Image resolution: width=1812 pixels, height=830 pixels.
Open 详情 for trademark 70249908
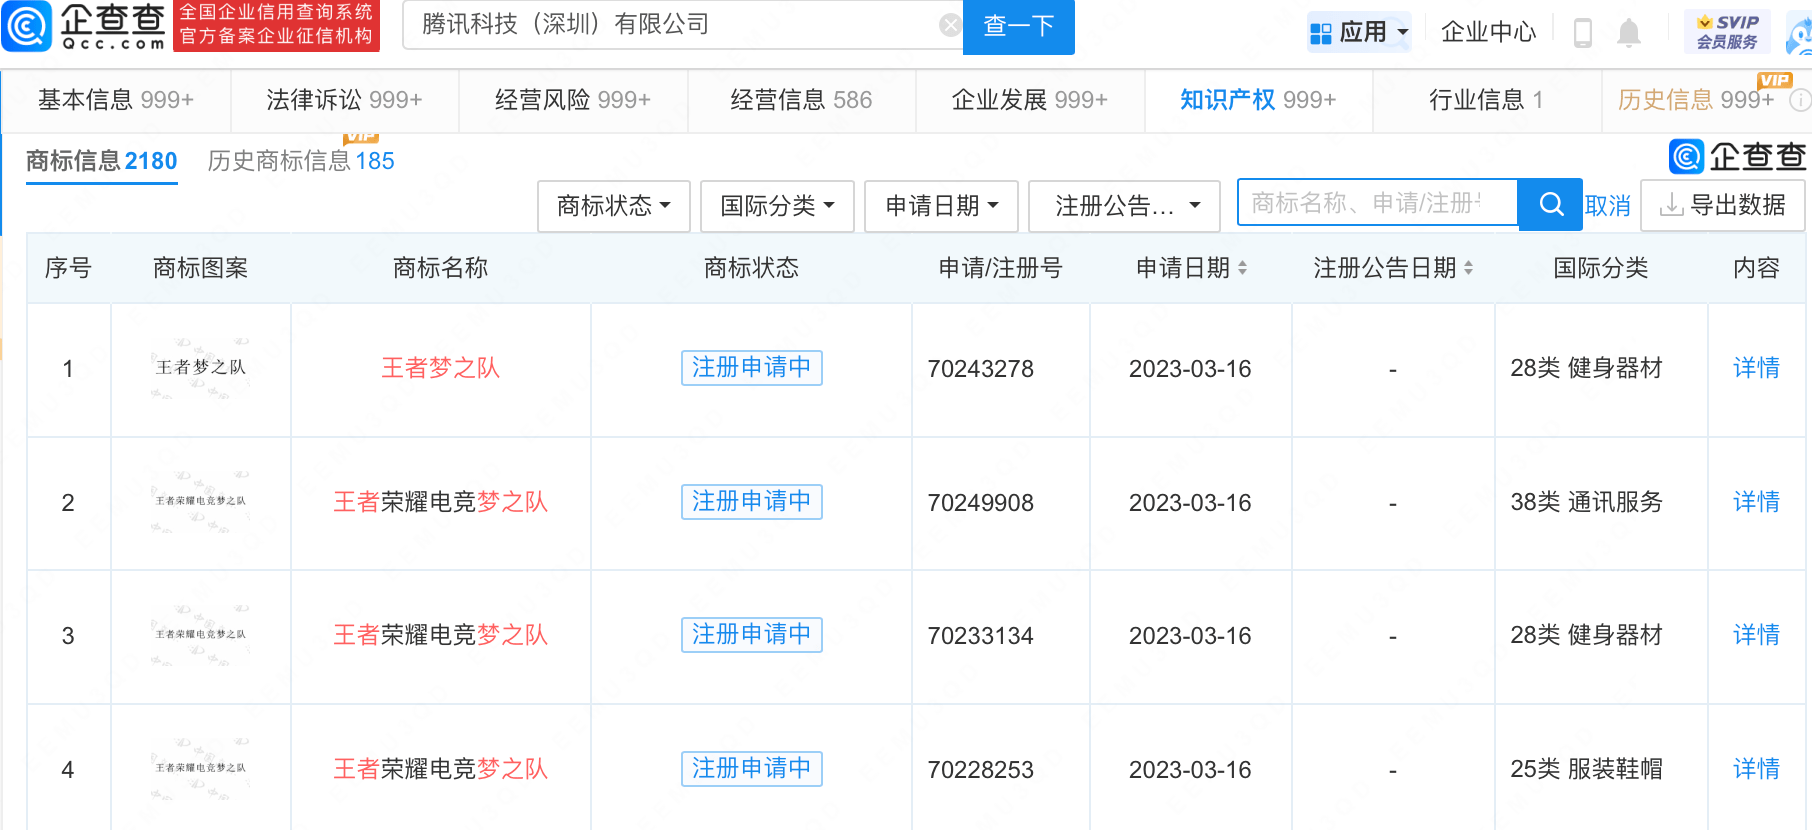[x=1756, y=502]
